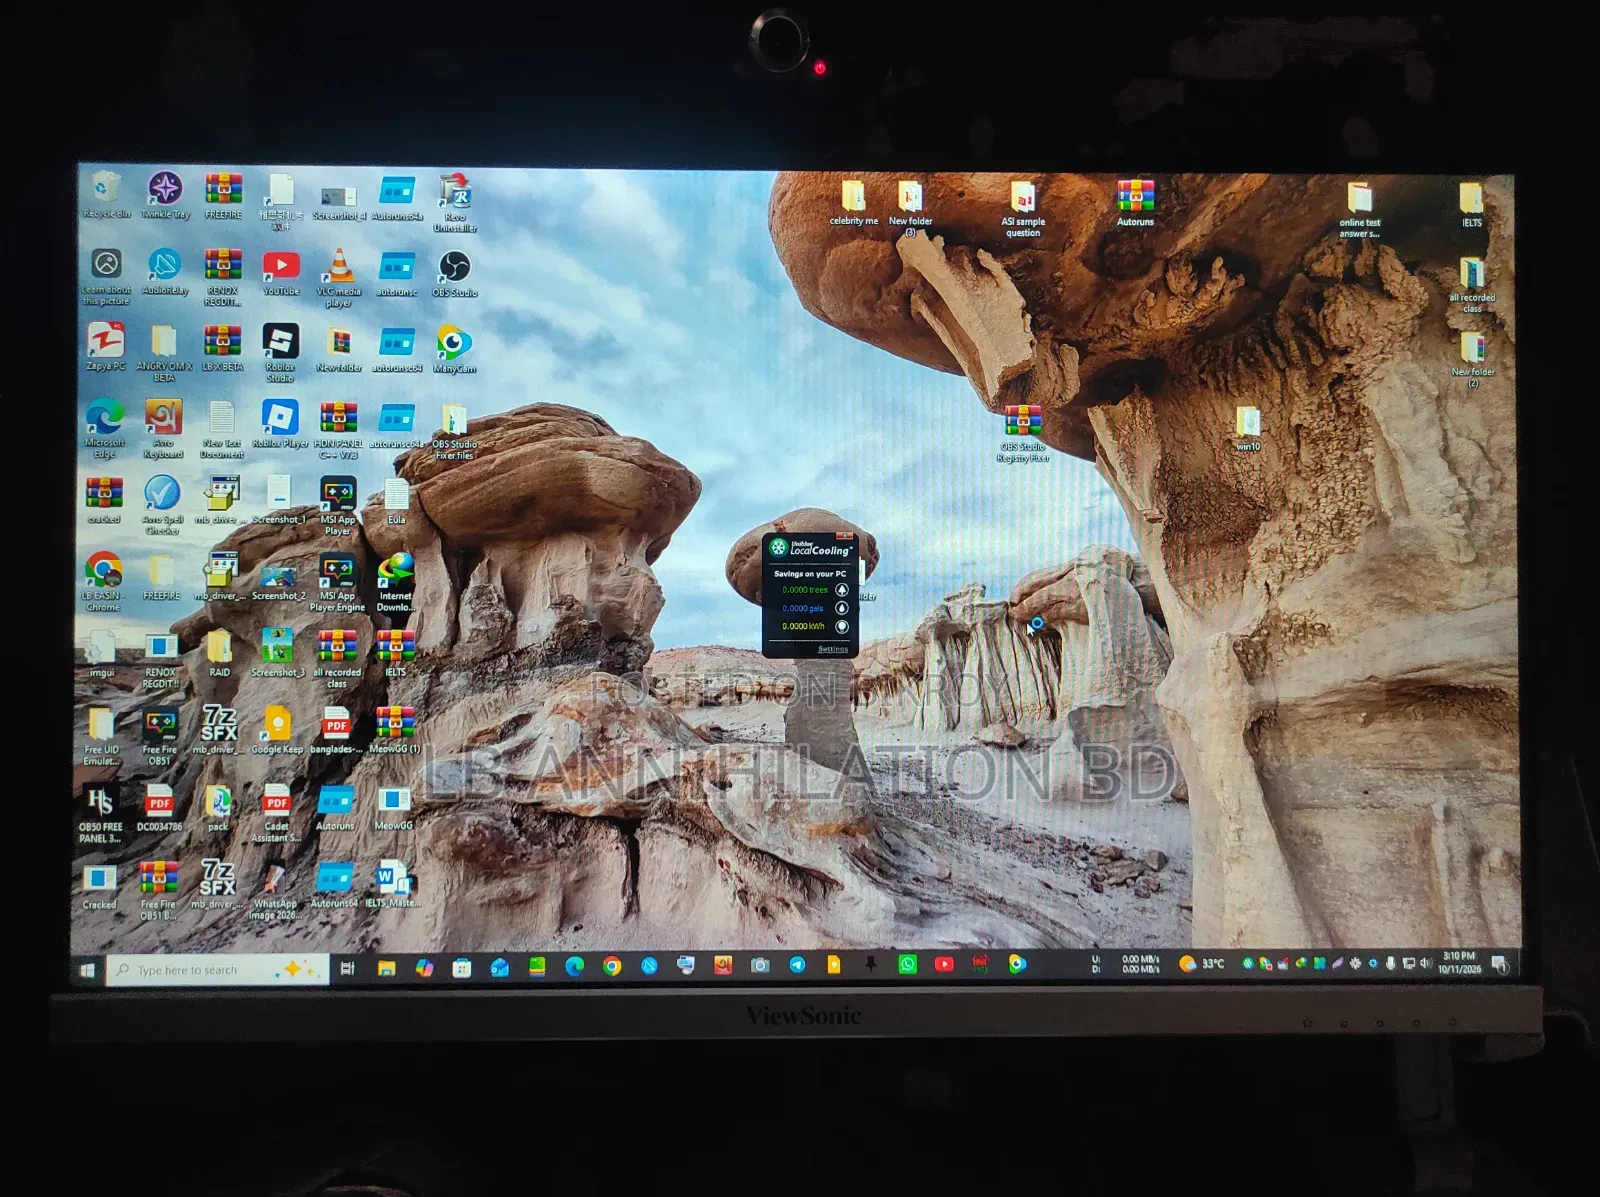
Task: Open Task View from the taskbar
Action: click(348, 968)
